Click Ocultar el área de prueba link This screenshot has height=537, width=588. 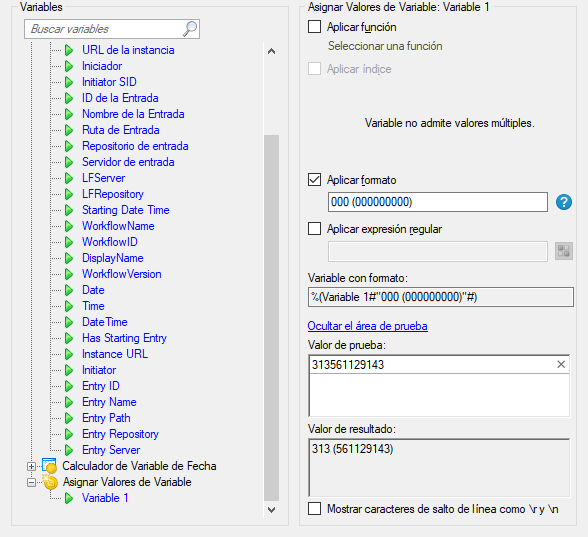point(368,326)
